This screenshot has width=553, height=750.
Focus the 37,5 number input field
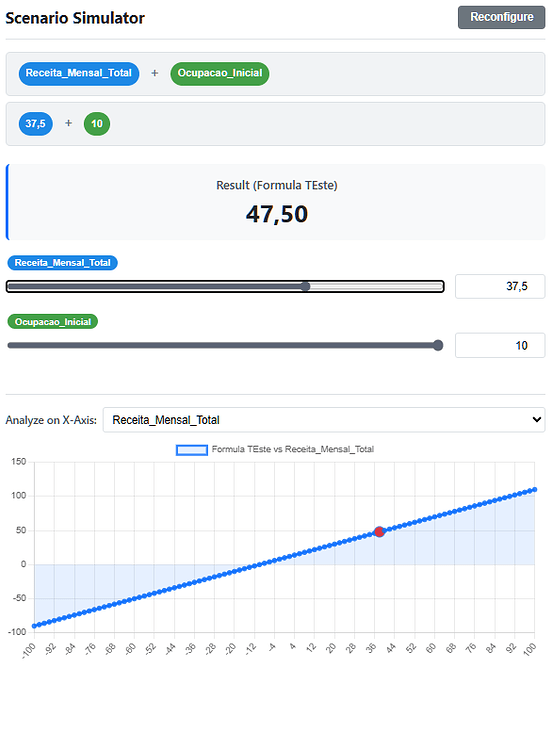tap(500, 287)
